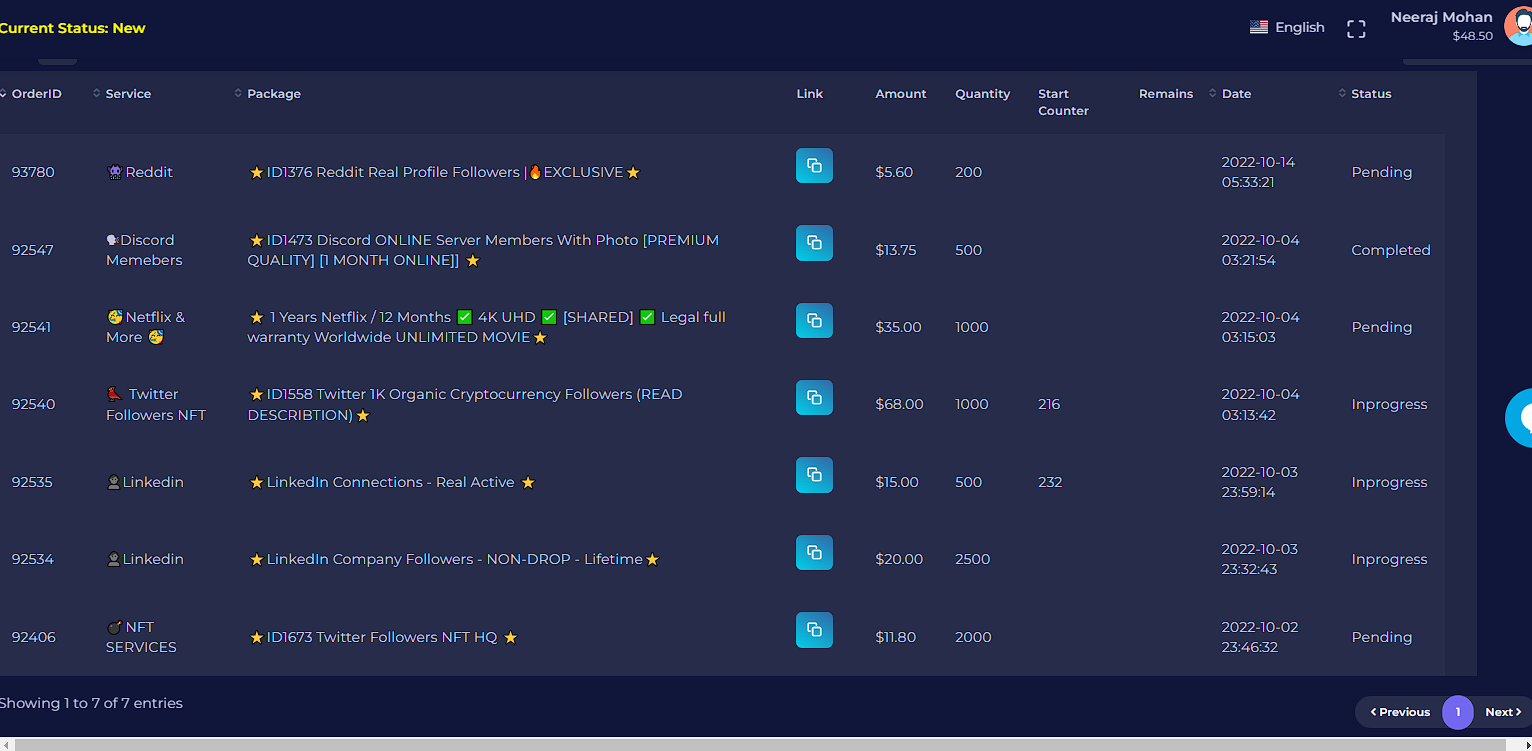This screenshot has height=751, width=1532.
Task: Click the $35.00 amount
Action: click(898, 327)
